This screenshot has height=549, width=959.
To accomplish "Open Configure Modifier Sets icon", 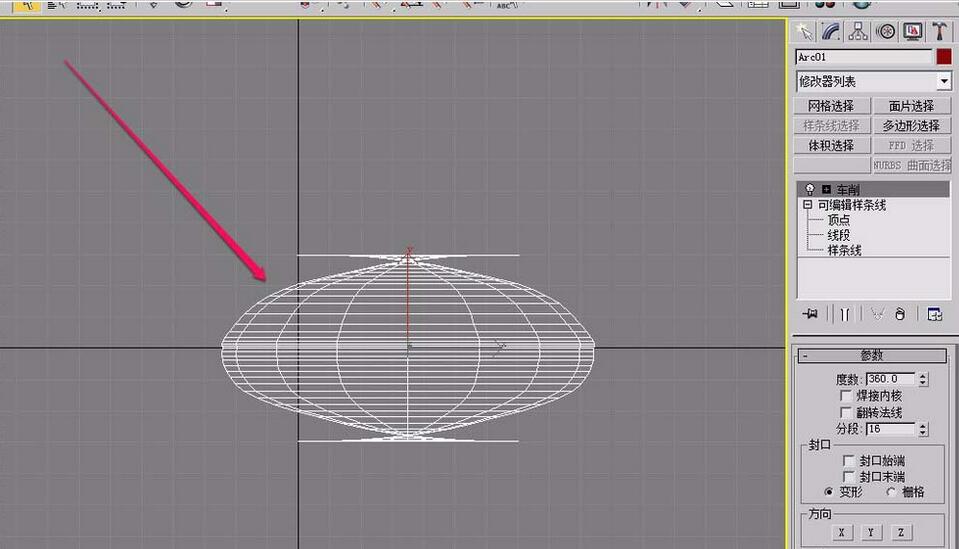I will tap(935, 314).
